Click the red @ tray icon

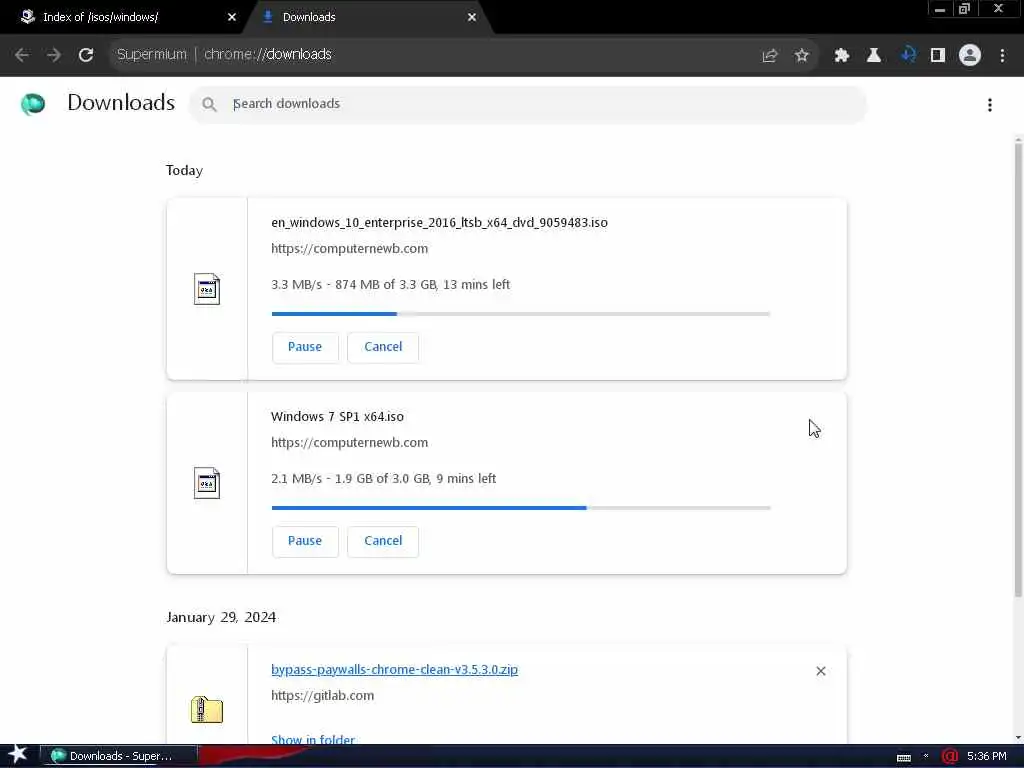950,756
